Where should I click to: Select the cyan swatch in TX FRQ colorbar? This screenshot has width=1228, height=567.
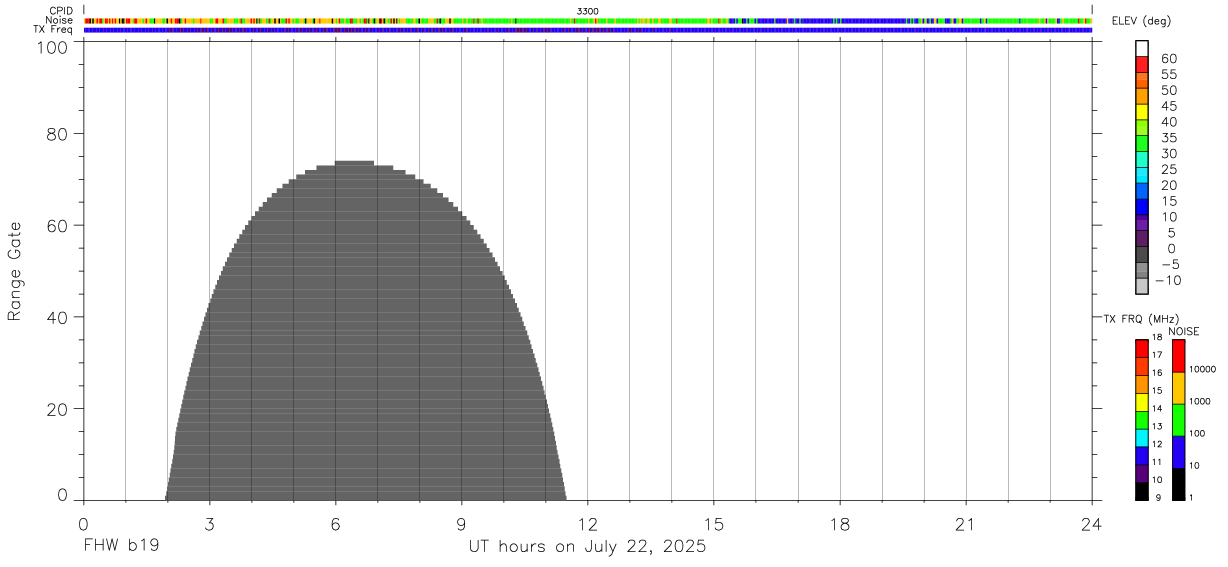1142,438
